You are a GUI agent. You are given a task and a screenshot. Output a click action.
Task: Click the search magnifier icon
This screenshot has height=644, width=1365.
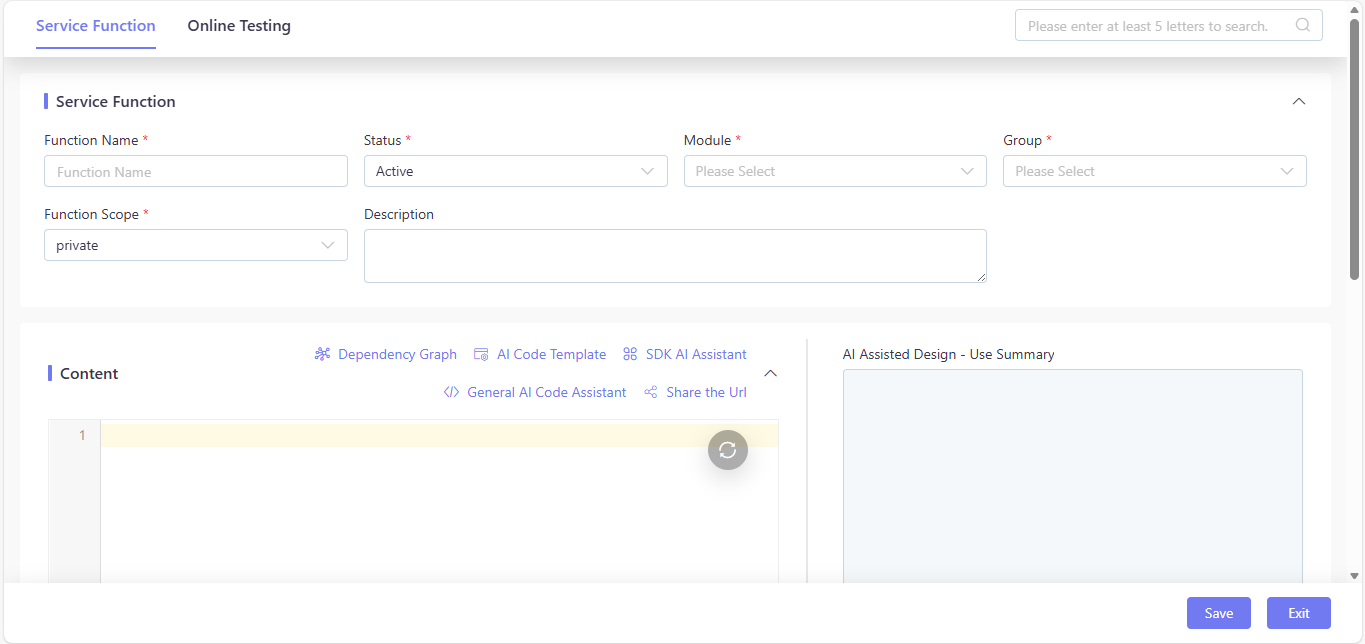point(1302,25)
